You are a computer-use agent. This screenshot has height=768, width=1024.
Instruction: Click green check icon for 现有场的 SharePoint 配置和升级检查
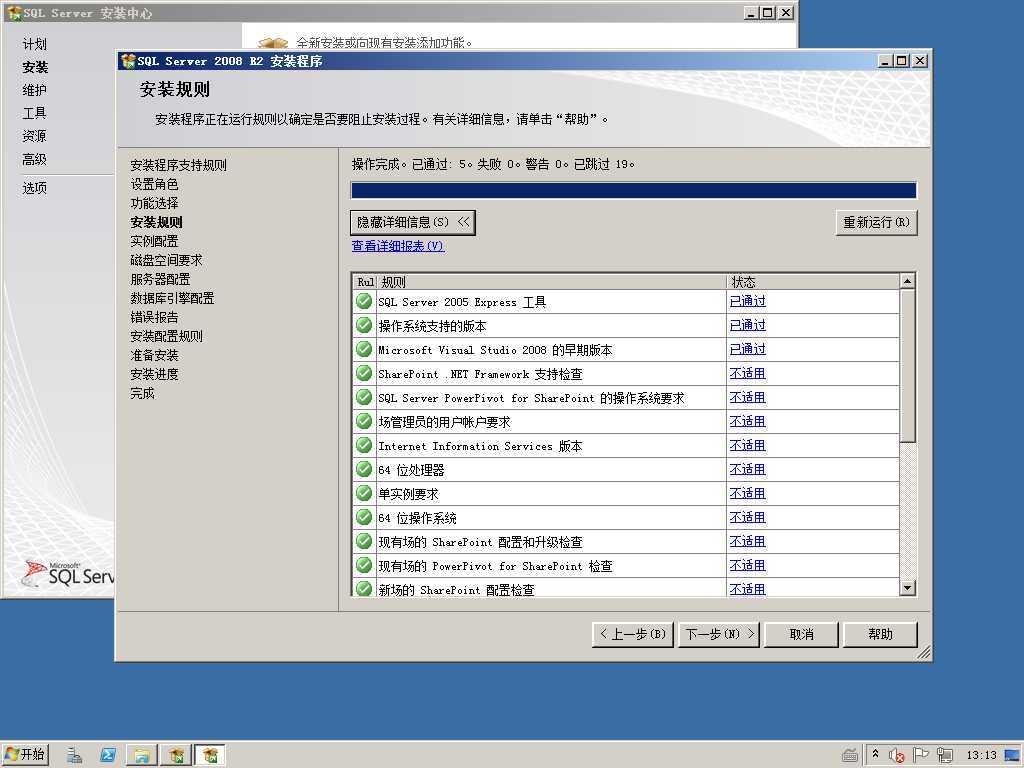click(364, 541)
